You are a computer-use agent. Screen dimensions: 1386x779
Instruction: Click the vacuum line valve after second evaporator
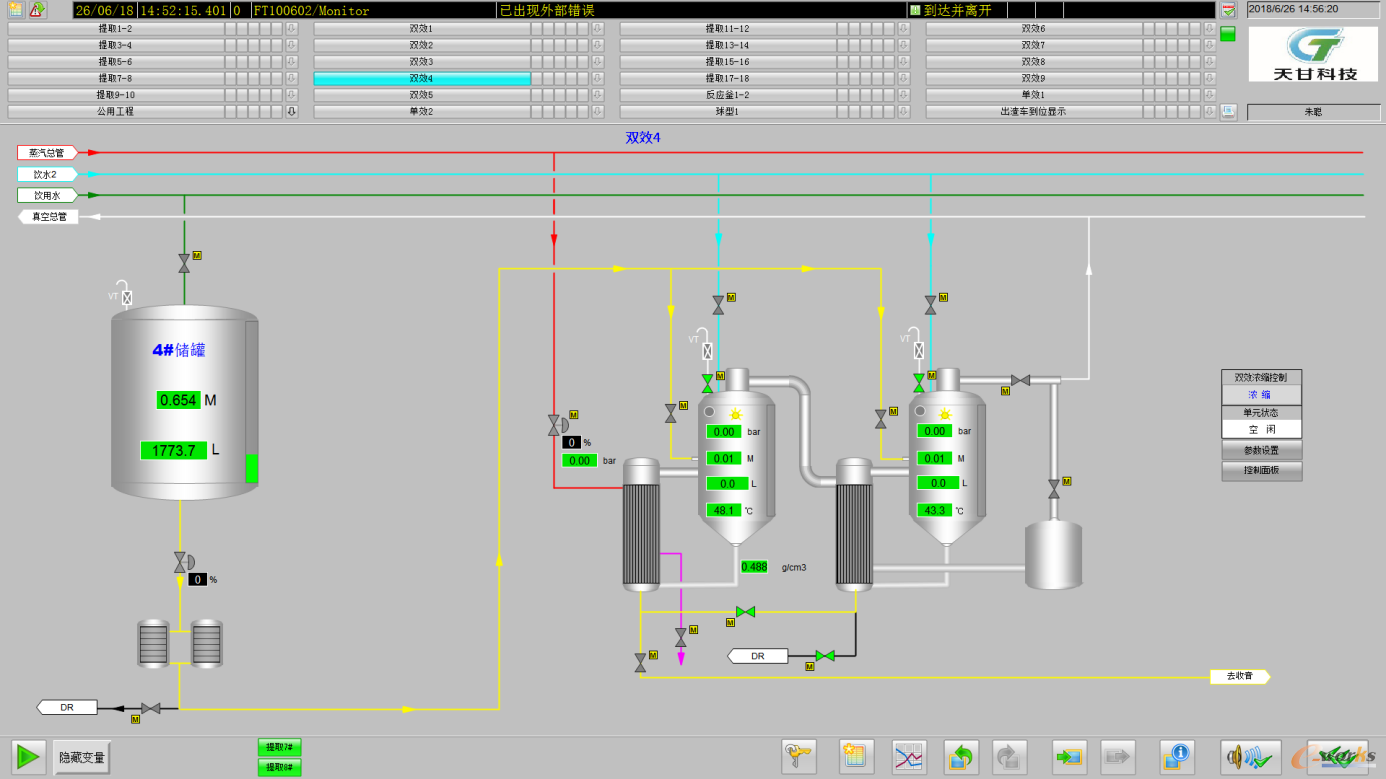(1021, 380)
